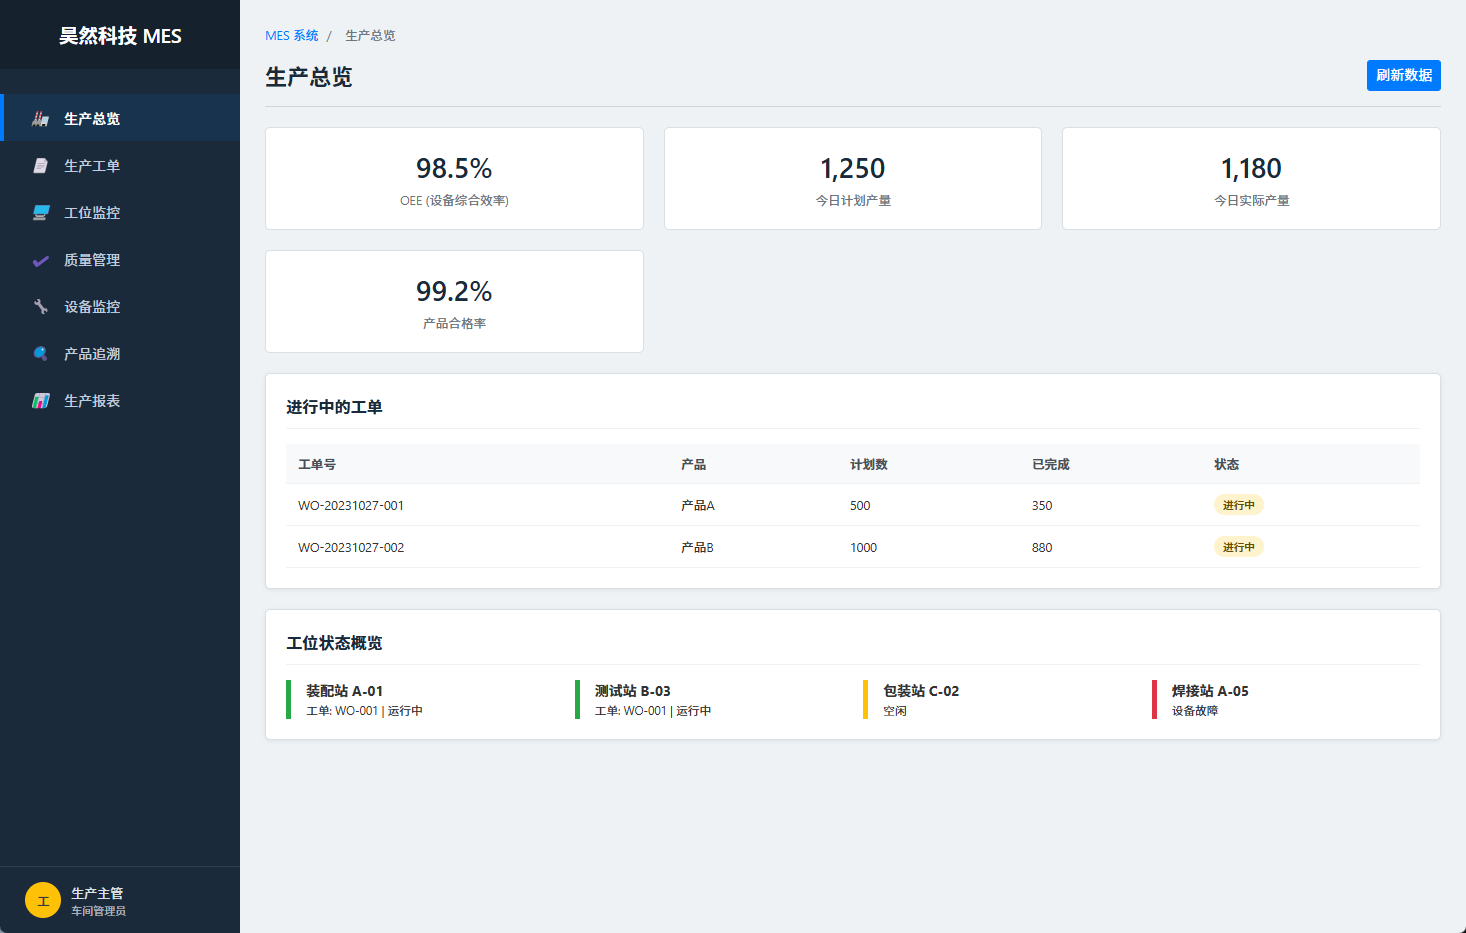Click the factory icon beside 生产总览

coord(40,119)
